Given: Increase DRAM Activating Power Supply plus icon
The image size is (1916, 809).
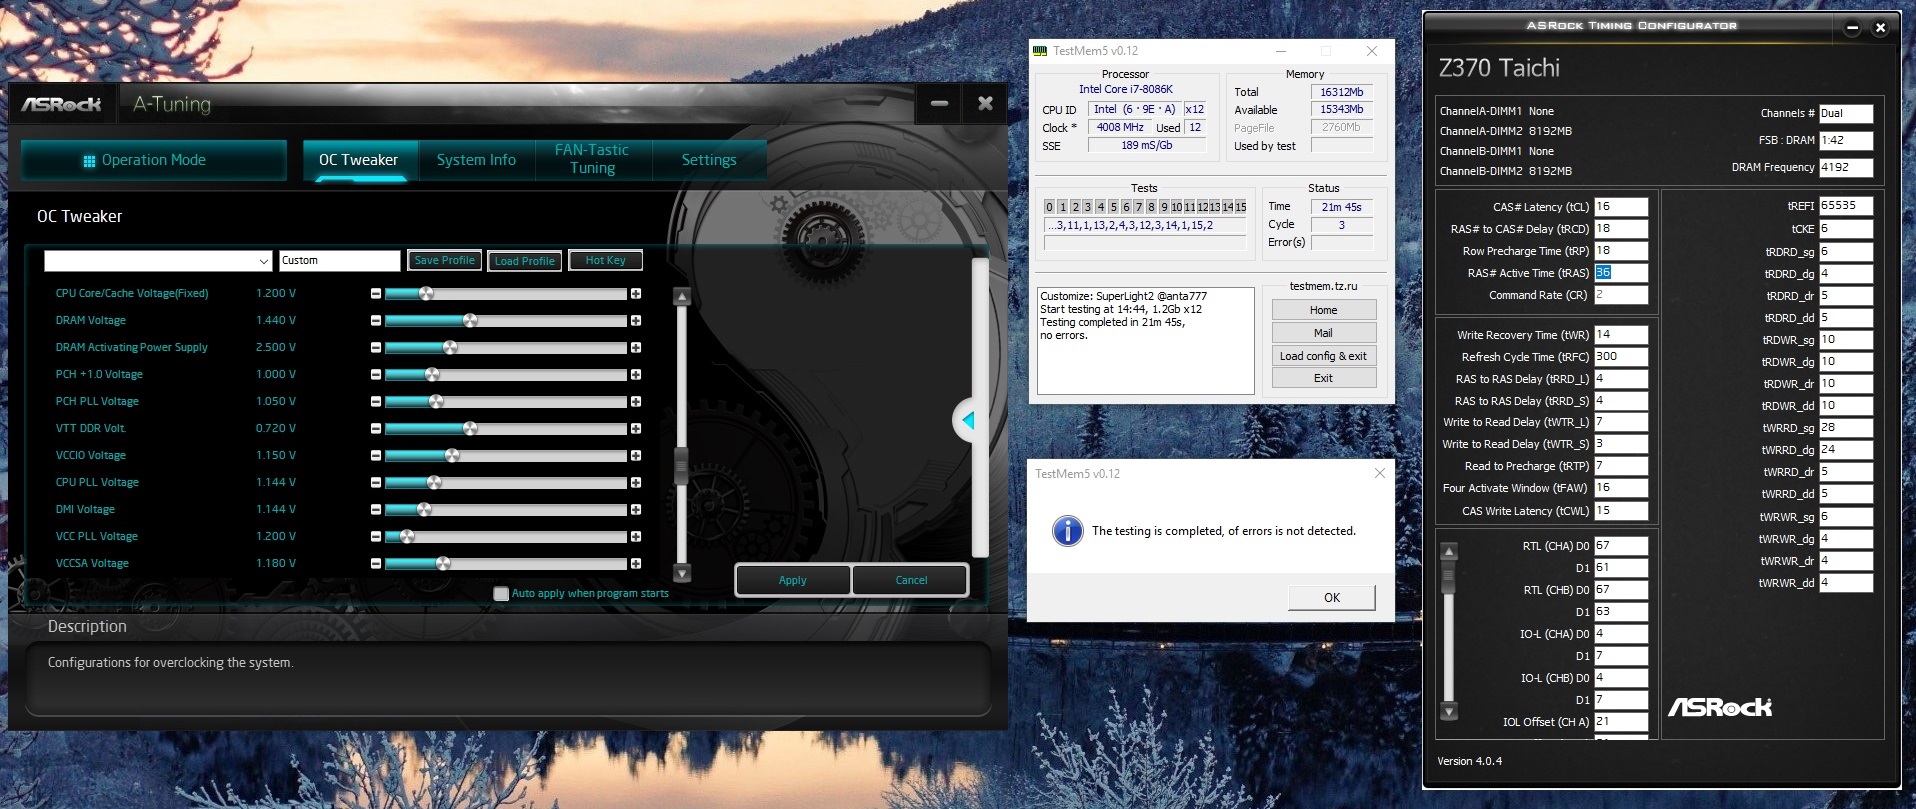Looking at the screenshot, I should pos(636,348).
